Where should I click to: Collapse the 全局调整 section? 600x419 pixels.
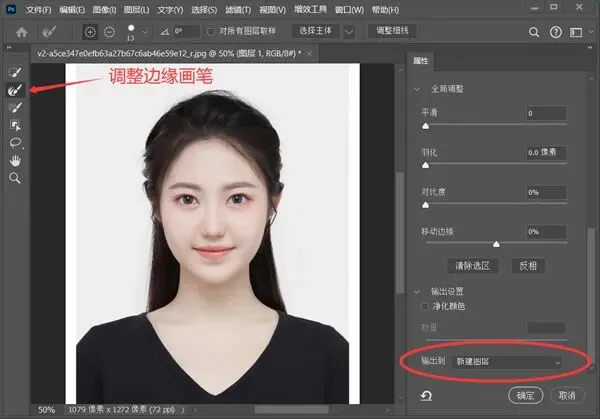pyautogui.click(x=417, y=89)
